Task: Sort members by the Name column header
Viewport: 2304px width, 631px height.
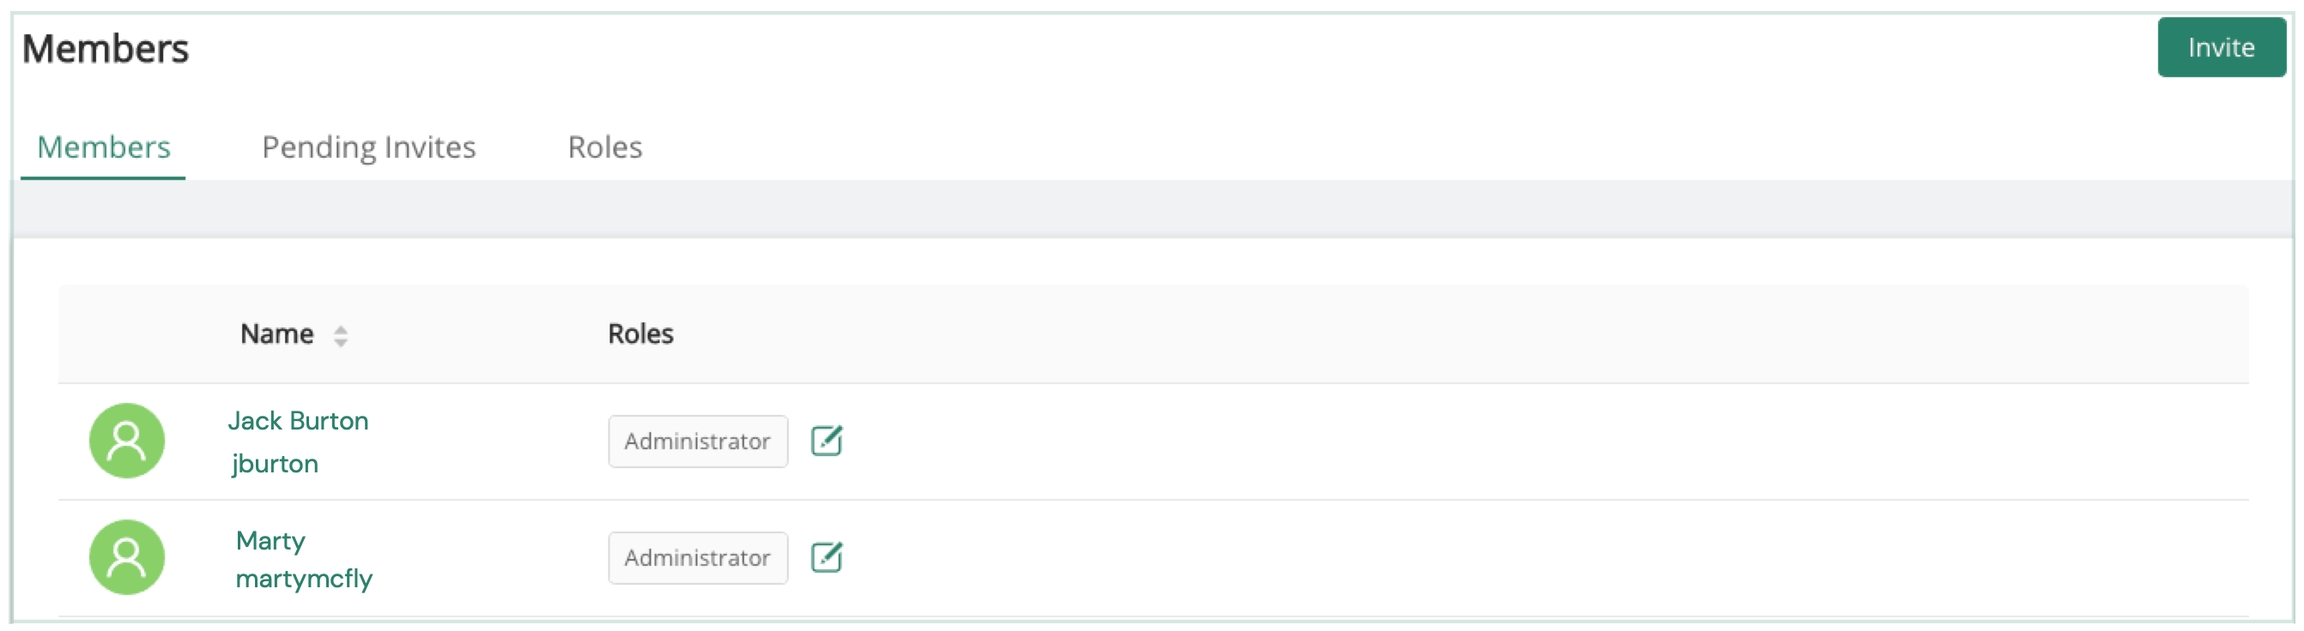Action: coord(277,334)
